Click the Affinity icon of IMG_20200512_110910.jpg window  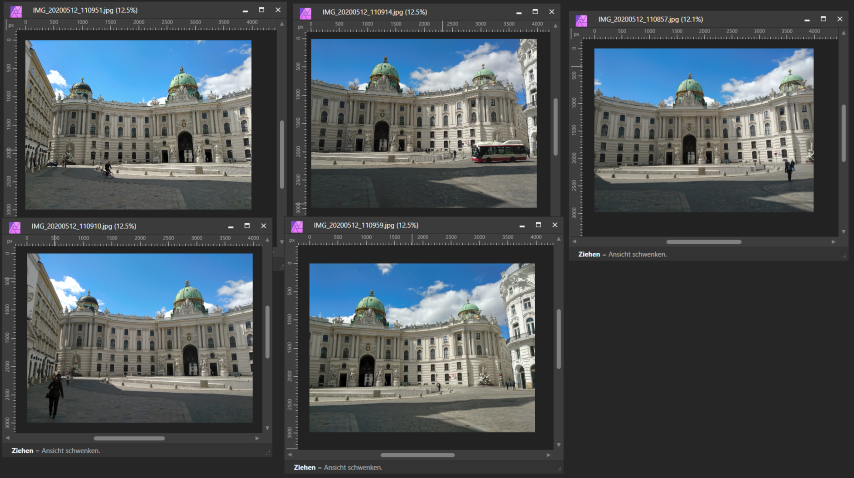click(x=15, y=227)
